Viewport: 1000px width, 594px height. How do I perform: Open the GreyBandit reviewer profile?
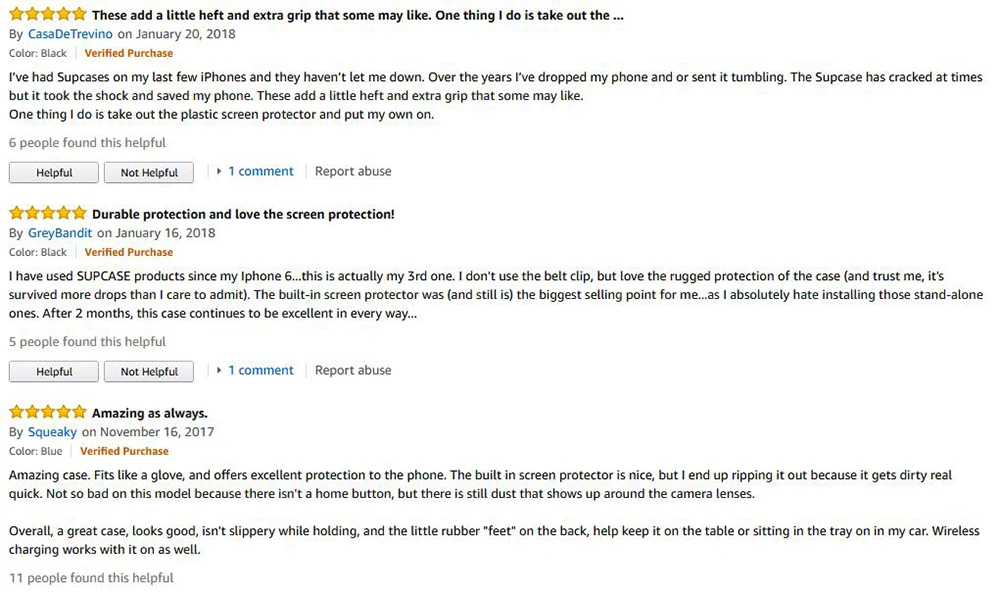(60, 233)
